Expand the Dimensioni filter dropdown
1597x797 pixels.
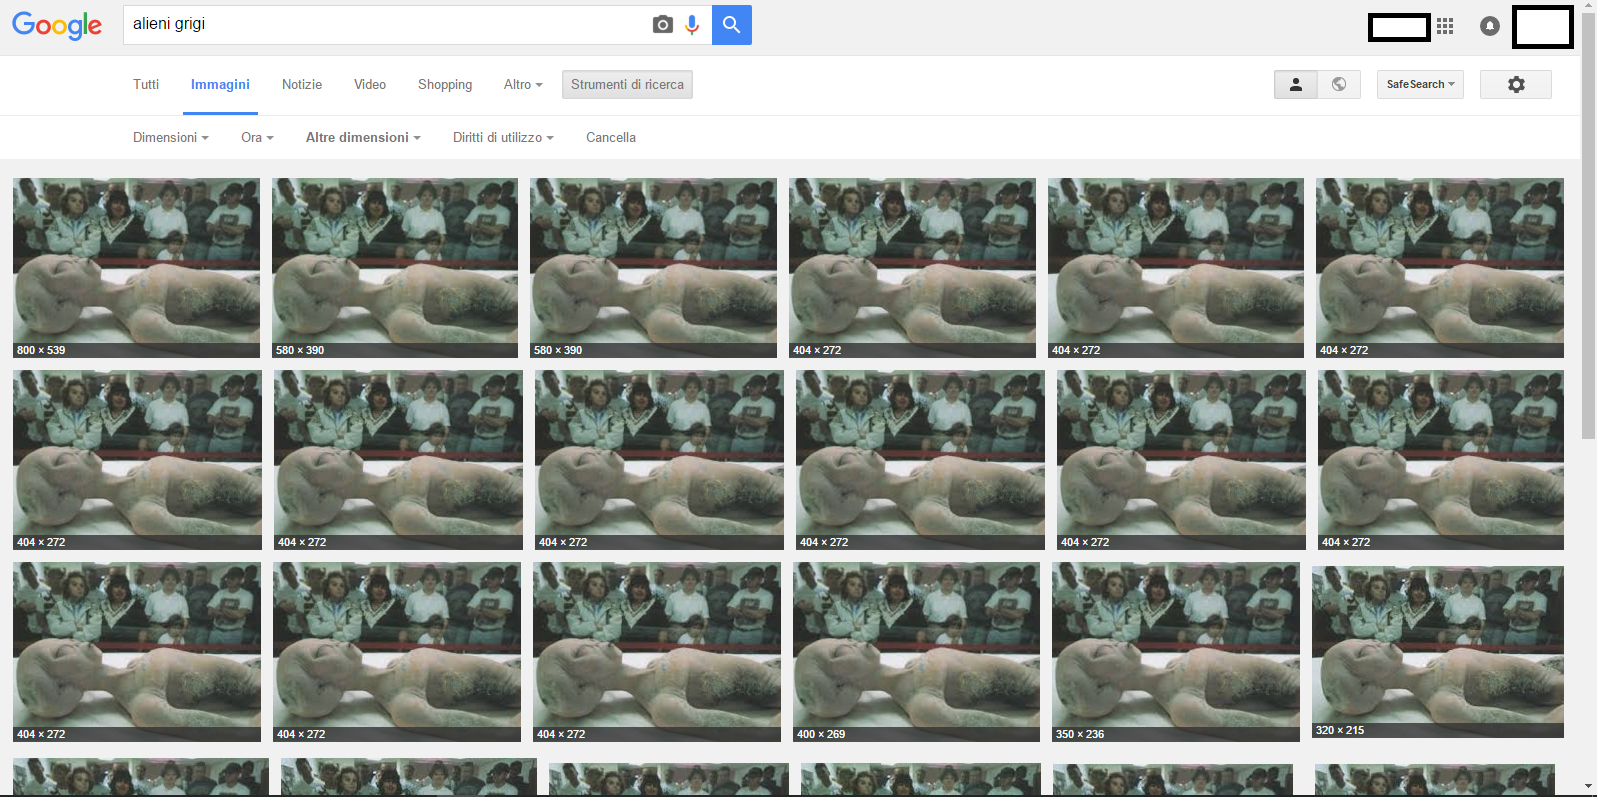pos(170,138)
